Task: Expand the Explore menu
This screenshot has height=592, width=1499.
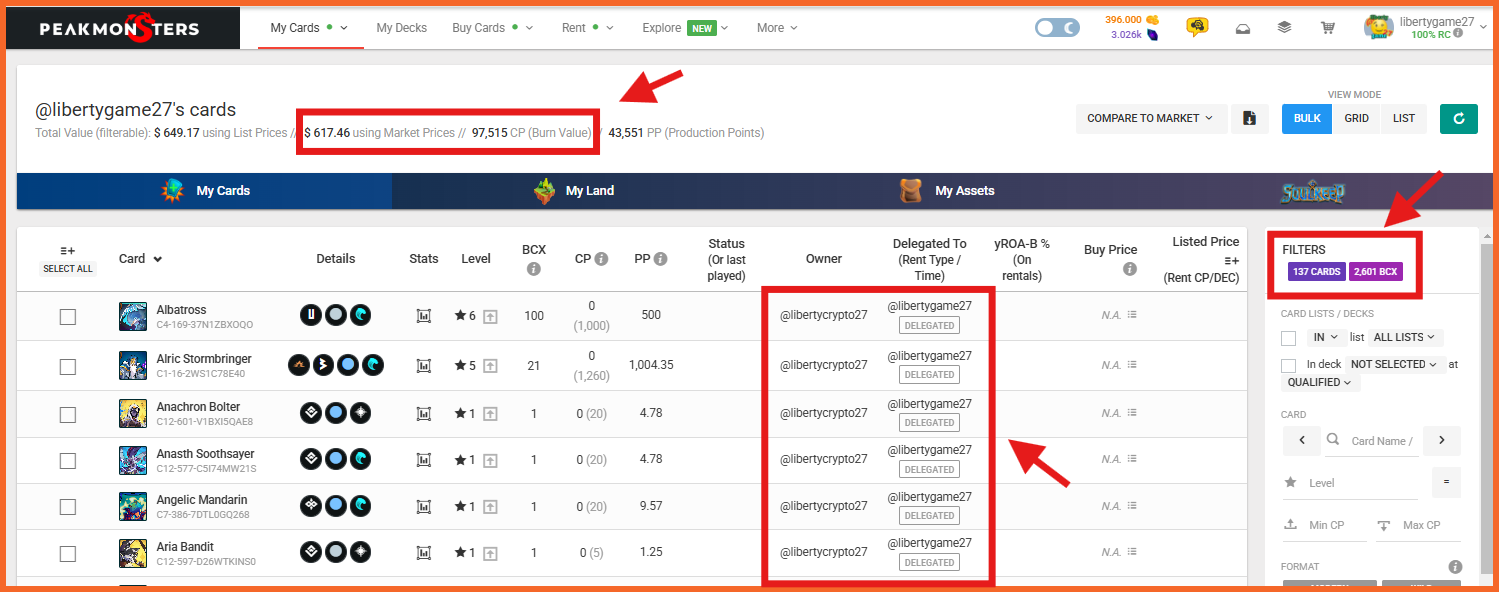Action: coord(686,28)
